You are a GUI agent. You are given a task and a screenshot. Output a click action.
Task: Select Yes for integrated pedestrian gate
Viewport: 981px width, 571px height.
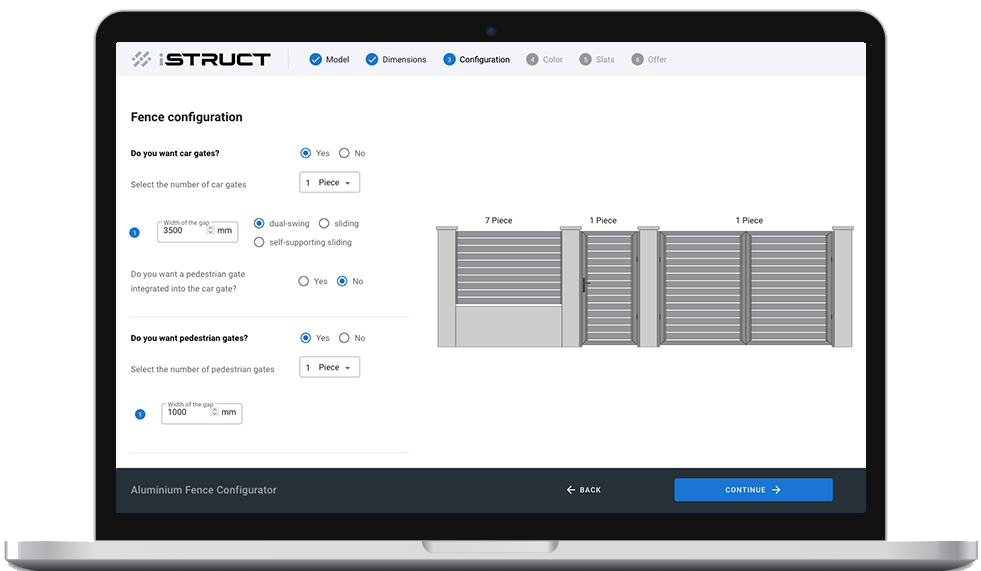click(303, 281)
